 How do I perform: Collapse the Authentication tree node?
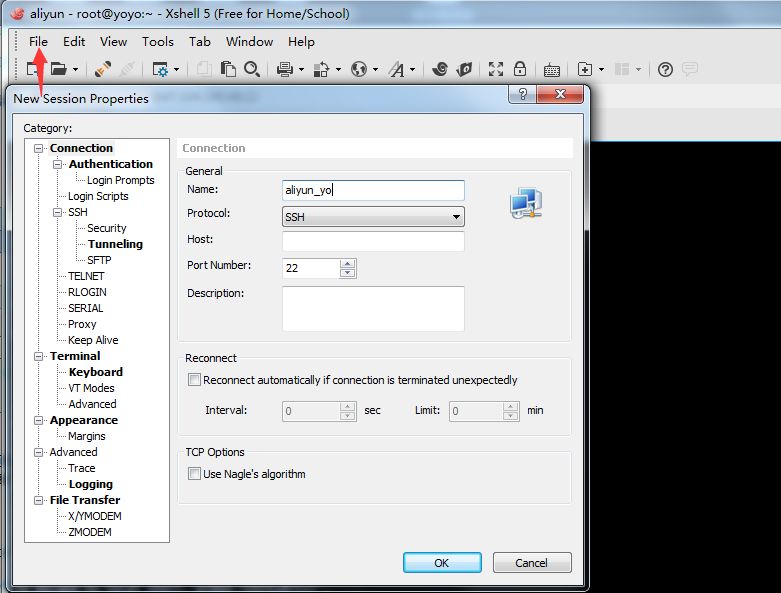tap(57, 164)
